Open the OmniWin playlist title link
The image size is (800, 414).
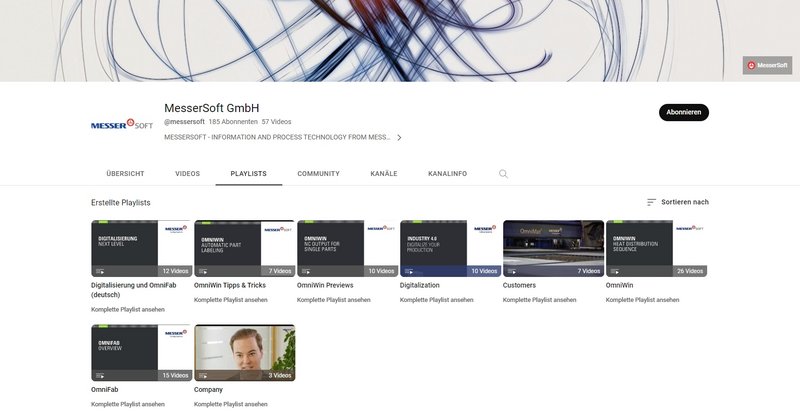[x=619, y=285]
